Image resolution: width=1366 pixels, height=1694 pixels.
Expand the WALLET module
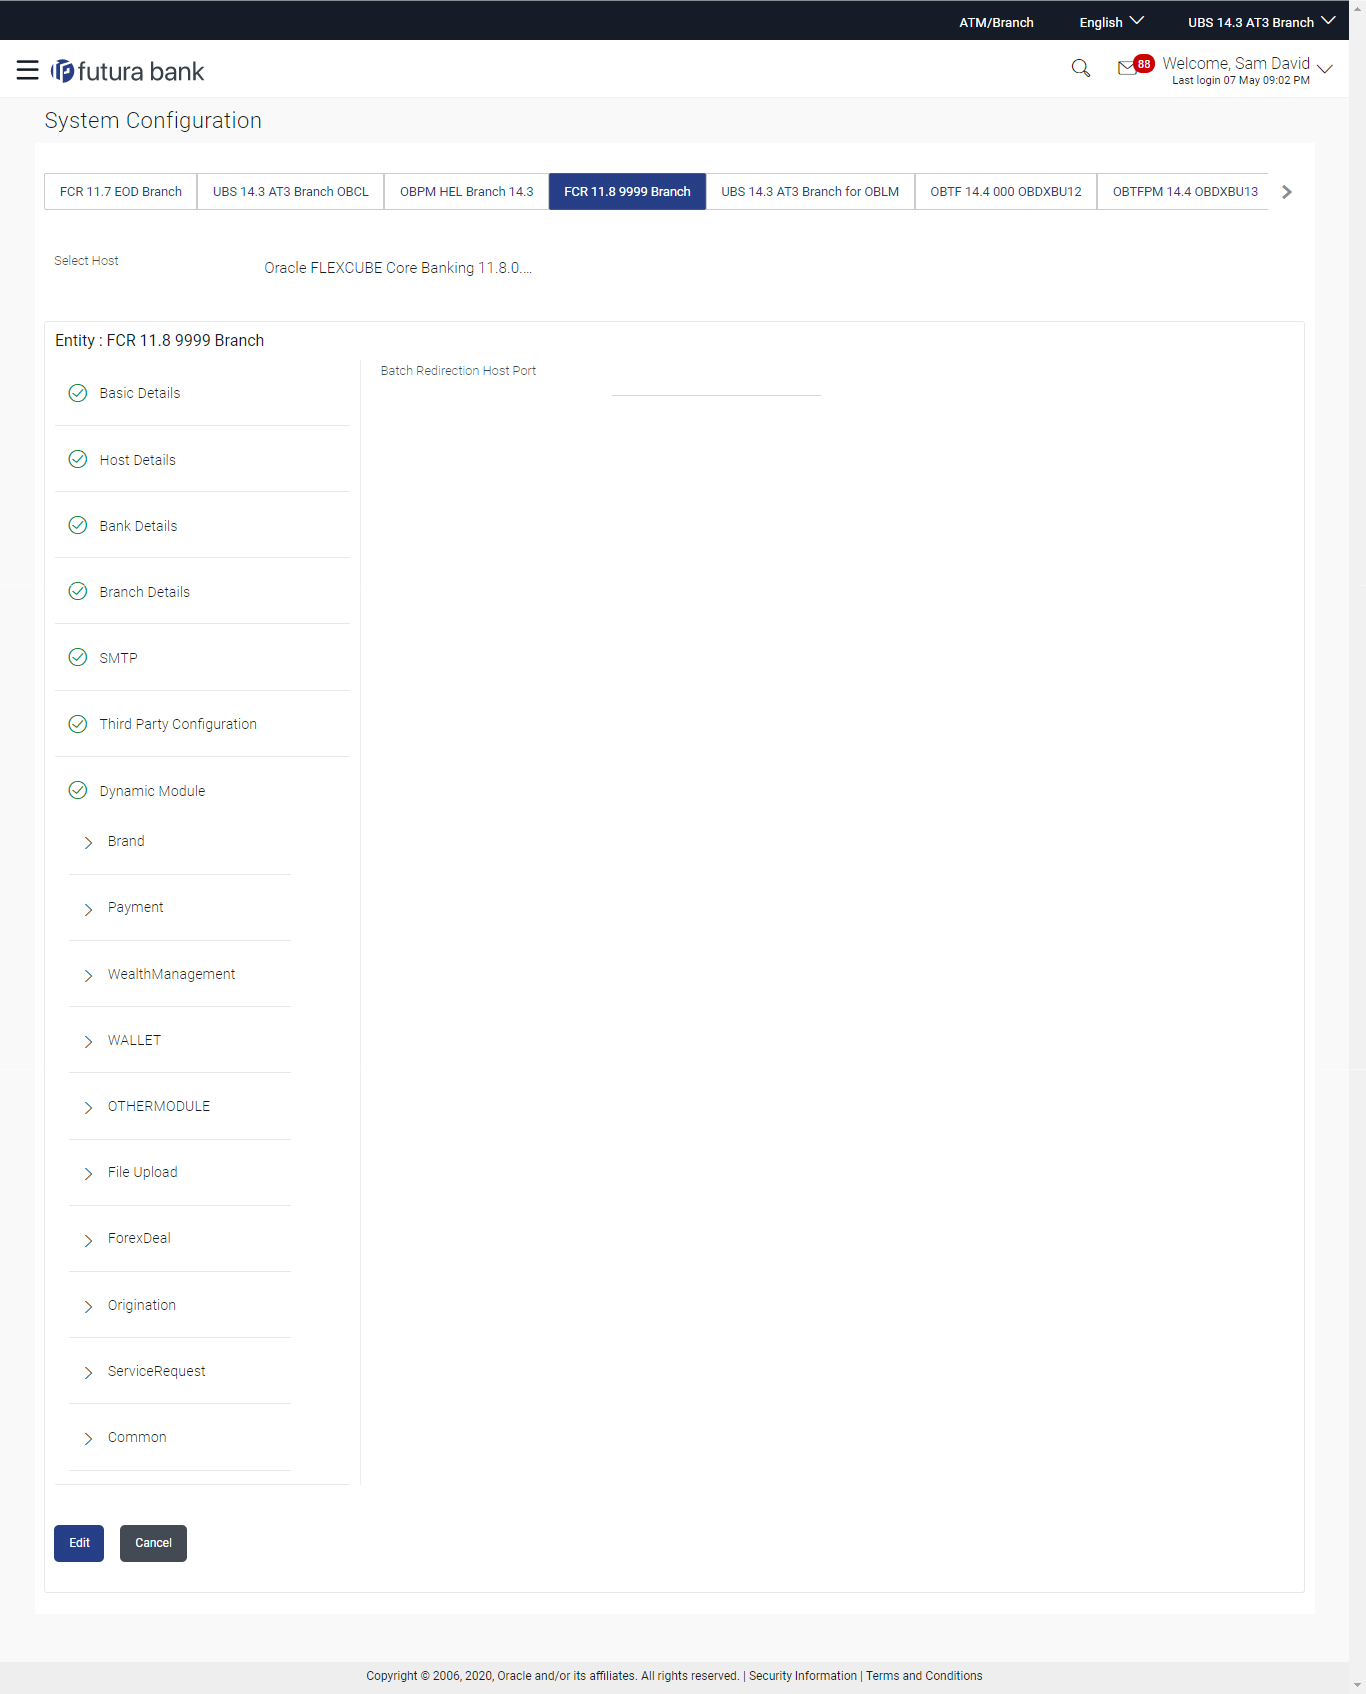tap(88, 1041)
